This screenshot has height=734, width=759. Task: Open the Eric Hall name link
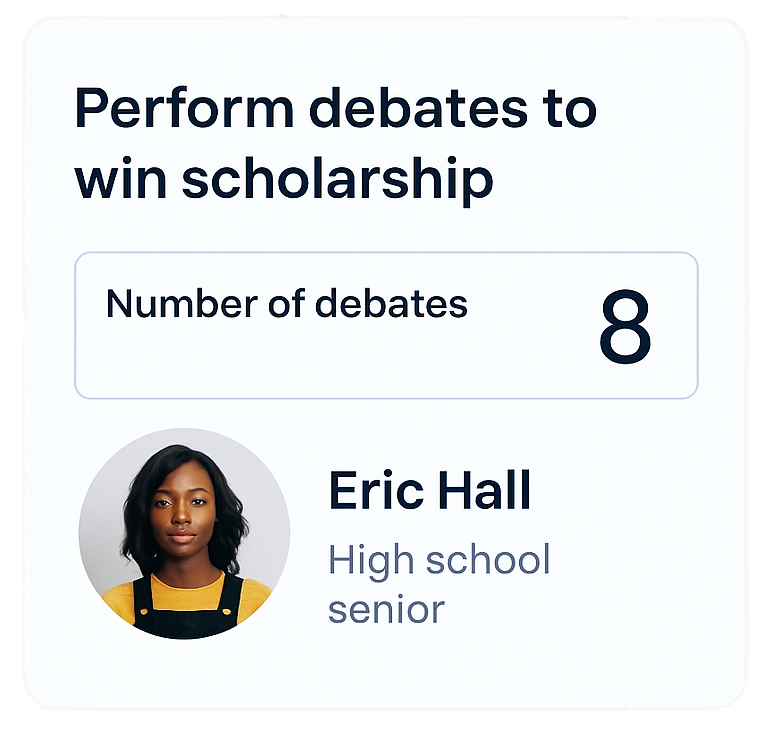[x=430, y=491]
